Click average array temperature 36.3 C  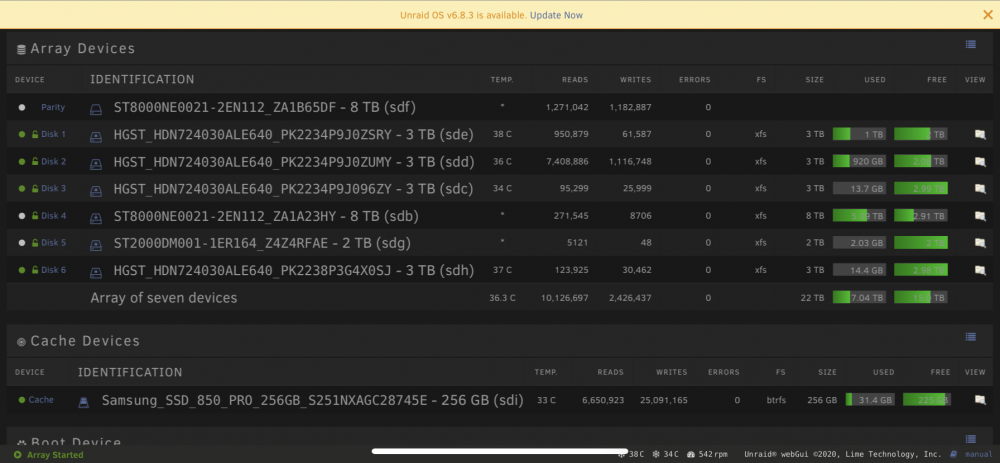[x=502, y=298]
